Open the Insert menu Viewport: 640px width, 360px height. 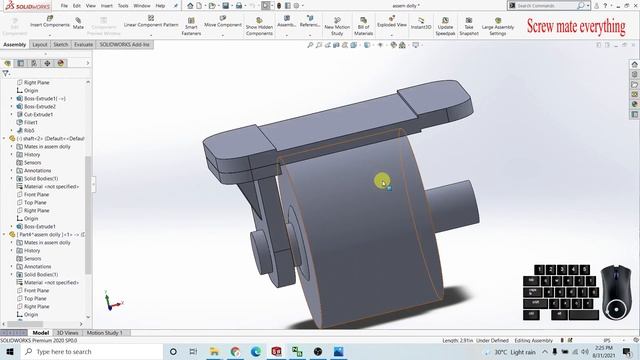(x=107, y=6)
